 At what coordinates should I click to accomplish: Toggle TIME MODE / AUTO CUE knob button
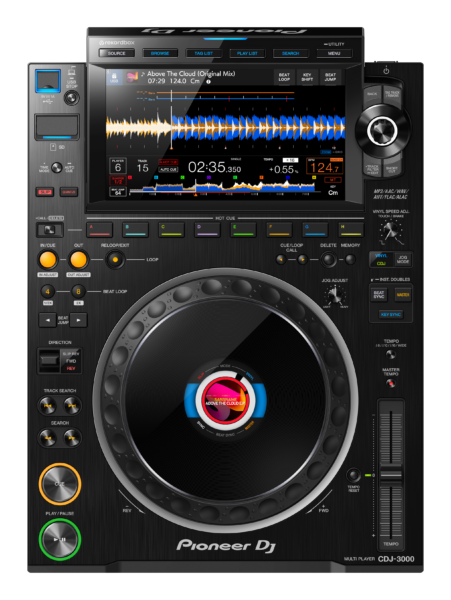point(57,168)
